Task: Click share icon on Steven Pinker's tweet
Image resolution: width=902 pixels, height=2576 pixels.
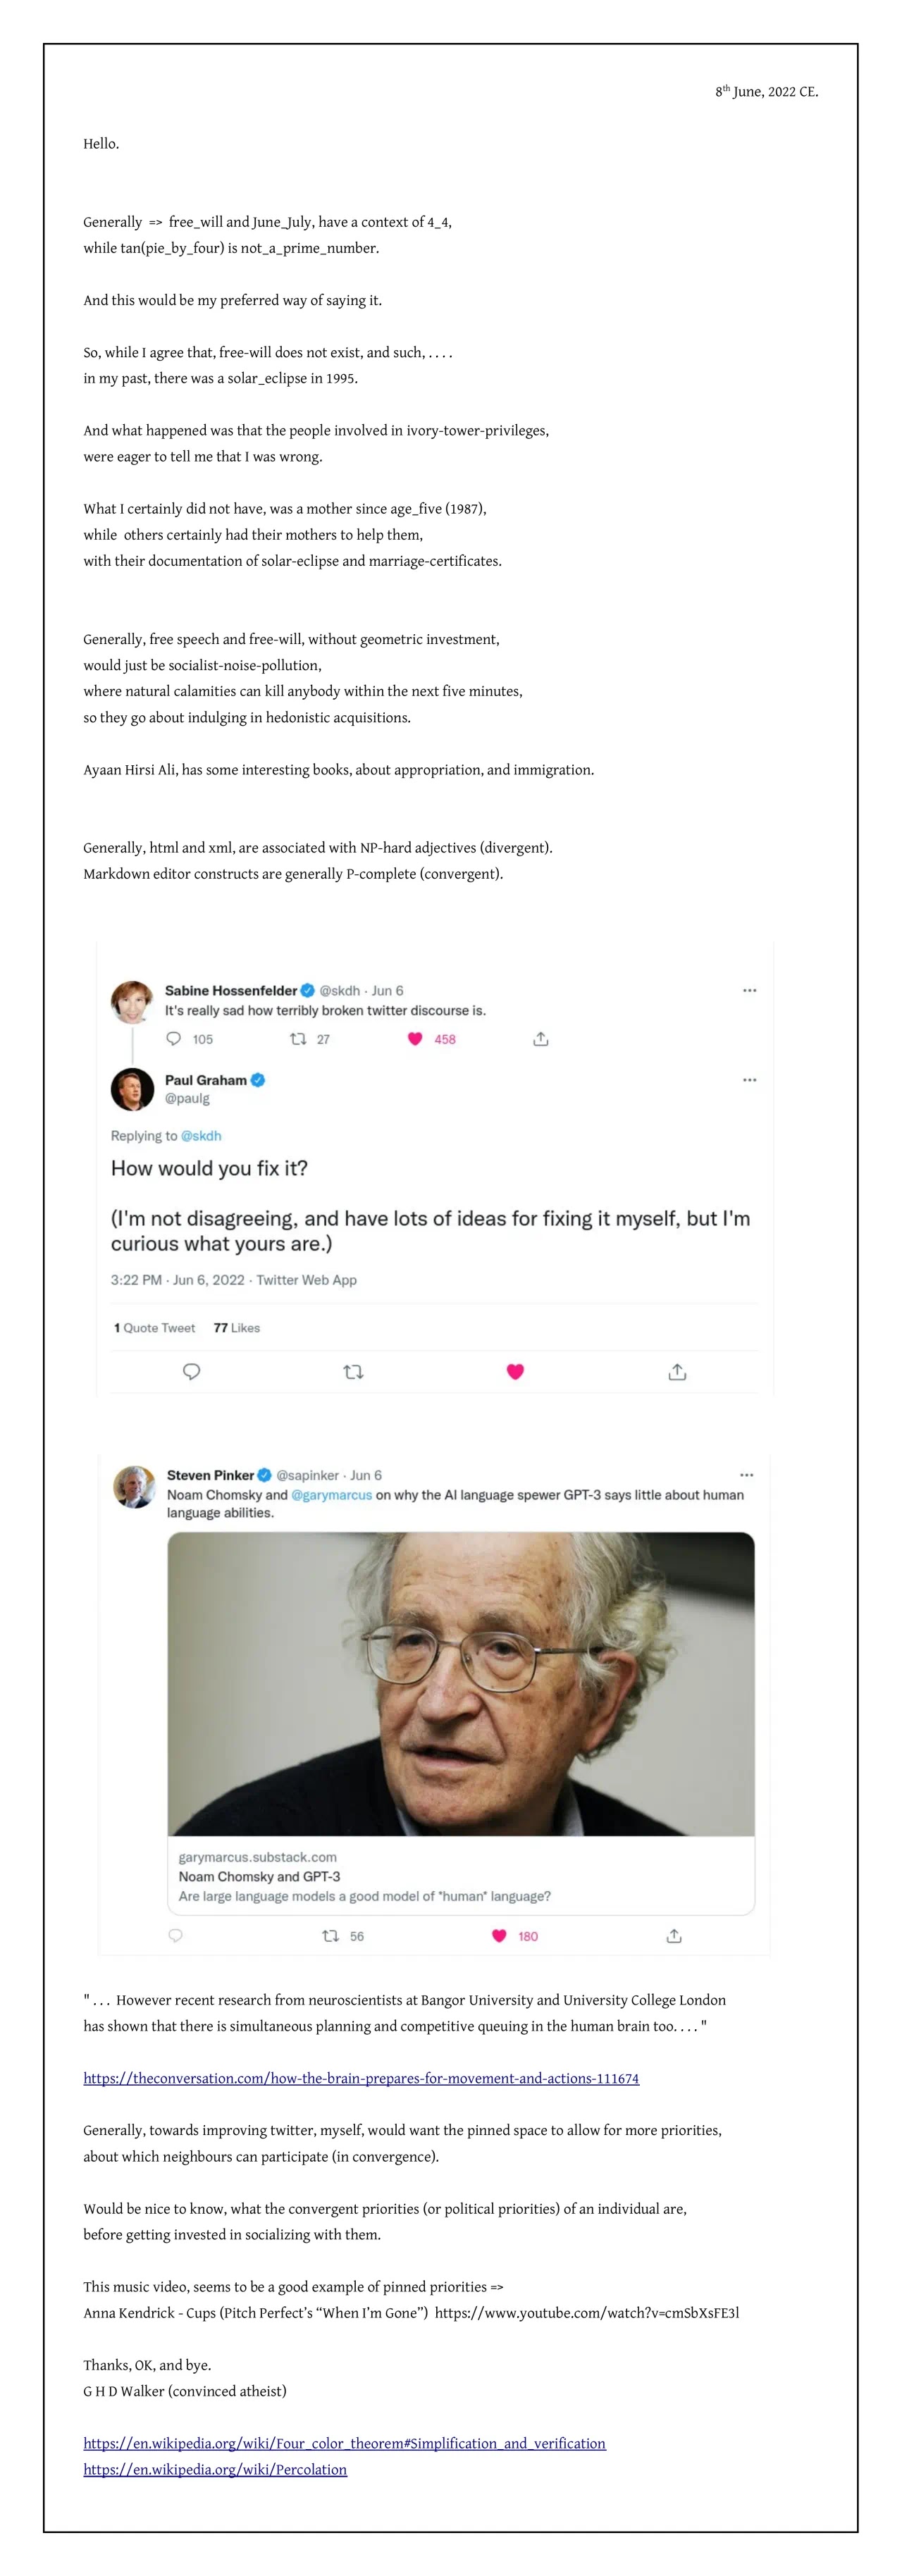Action: 674,1936
